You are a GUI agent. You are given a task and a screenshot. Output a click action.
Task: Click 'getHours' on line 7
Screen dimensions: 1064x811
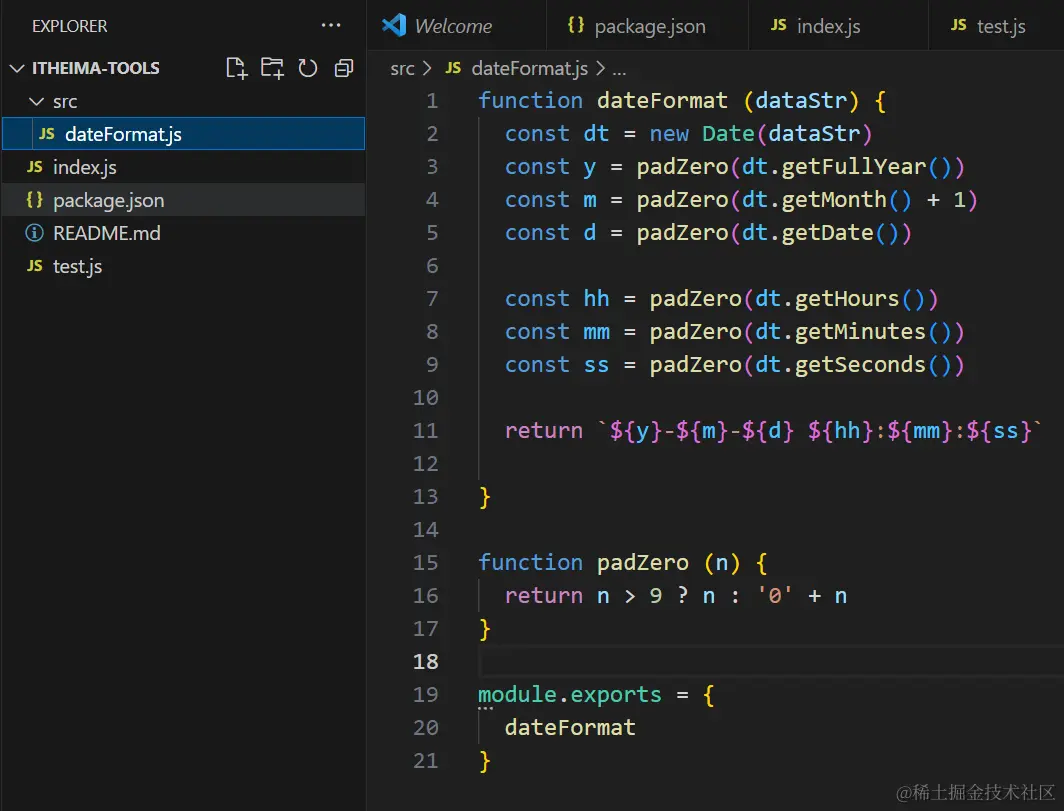tap(847, 299)
